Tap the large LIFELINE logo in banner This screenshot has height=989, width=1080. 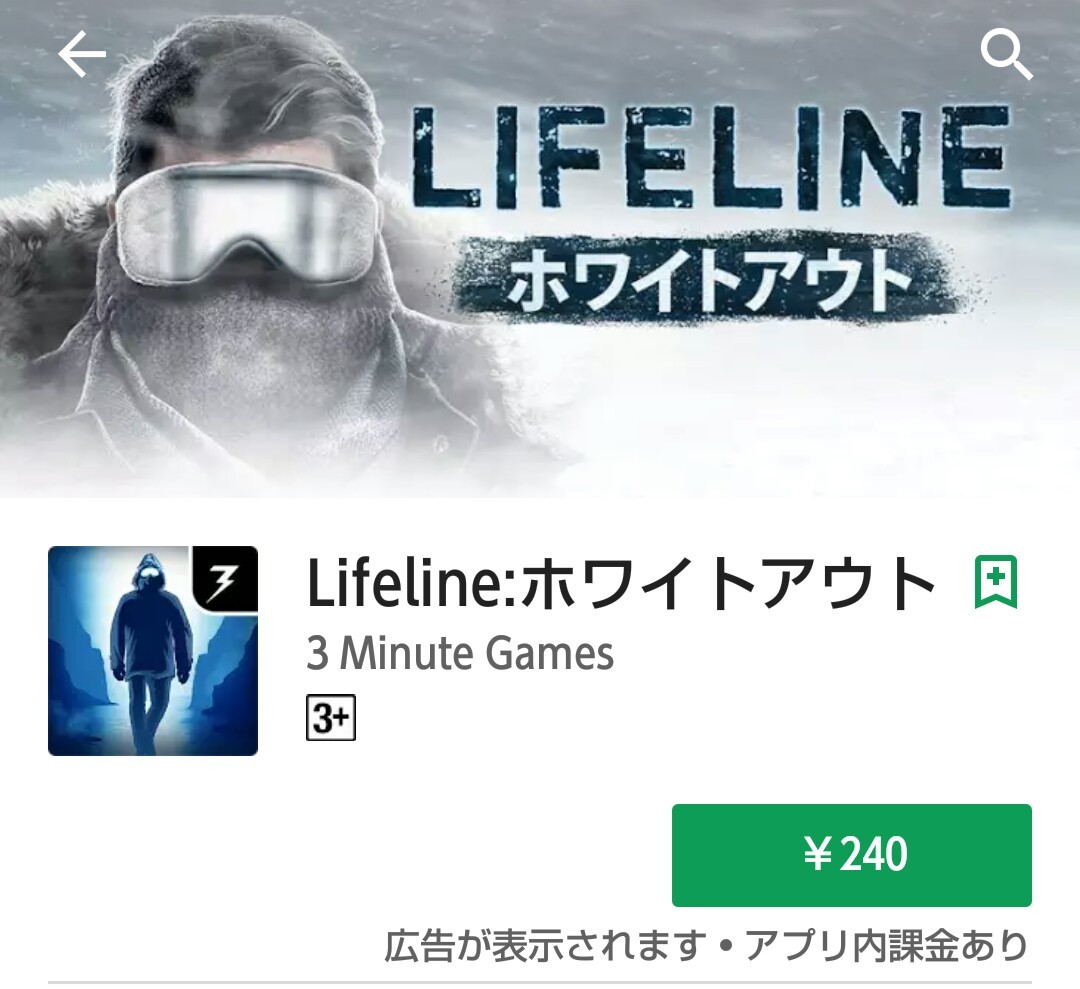pos(710,157)
